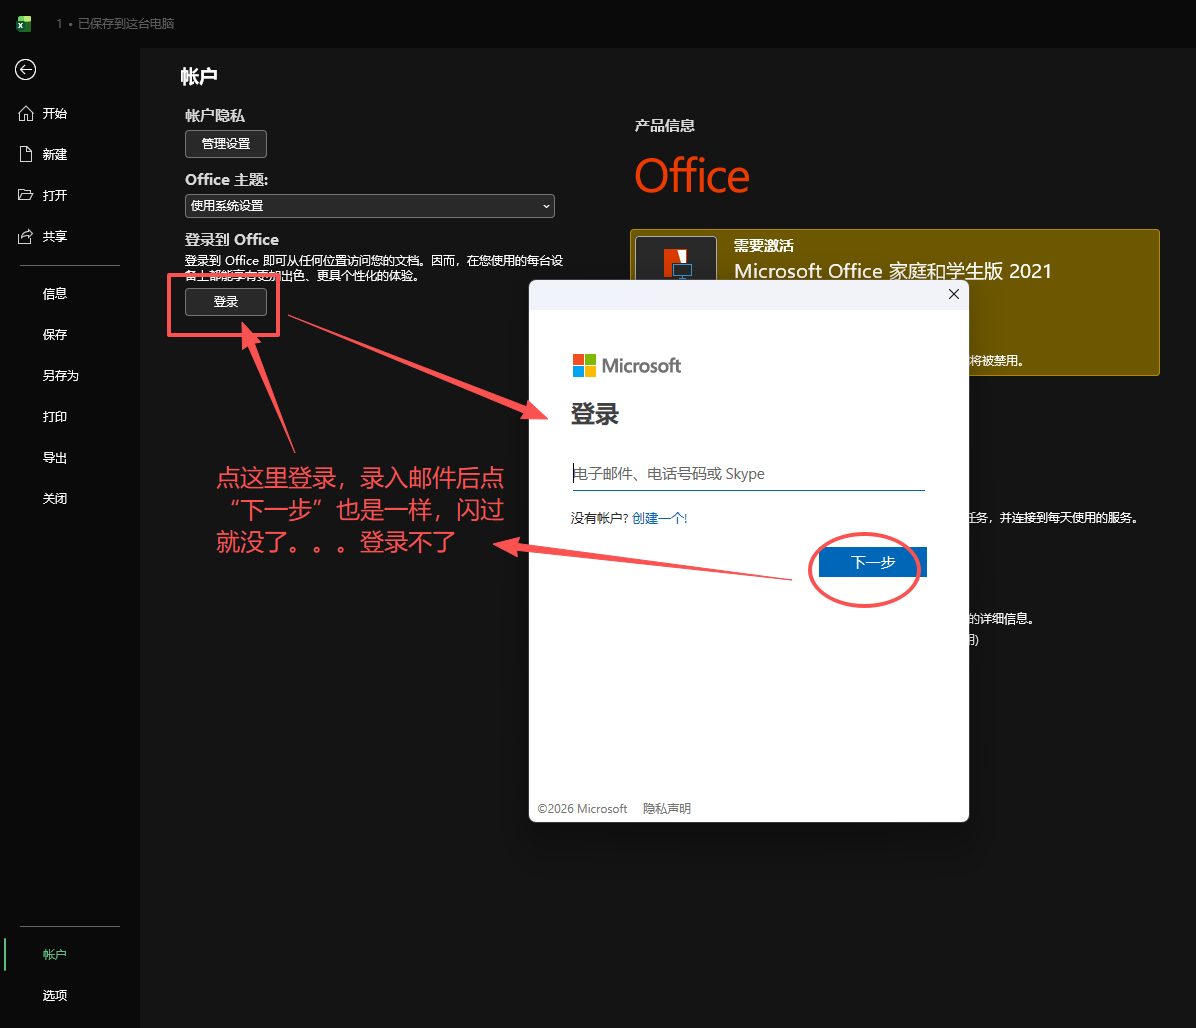Click the 帐户隐私 heading
The image size is (1196, 1028).
(214, 116)
